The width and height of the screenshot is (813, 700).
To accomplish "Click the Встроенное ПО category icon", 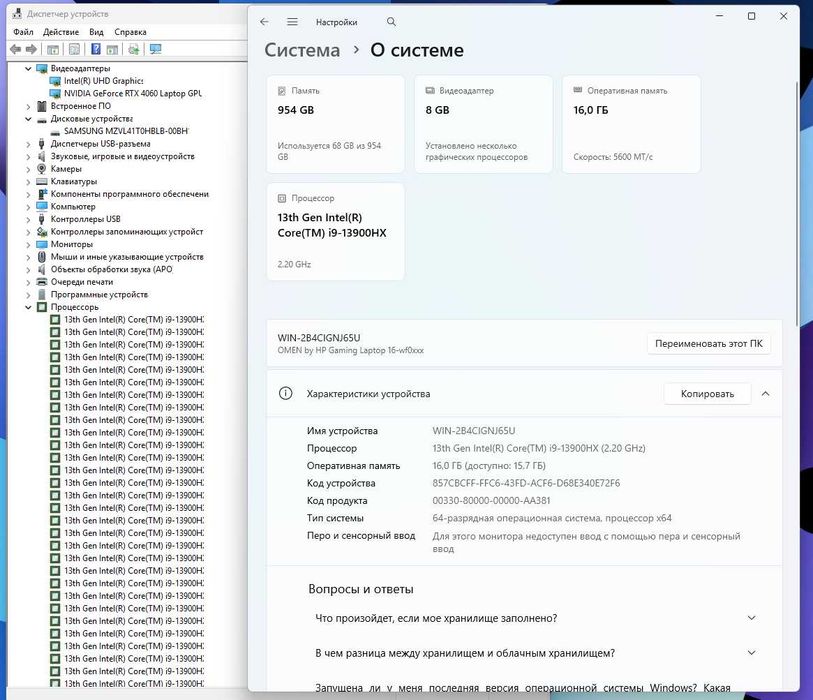I will (x=42, y=106).
